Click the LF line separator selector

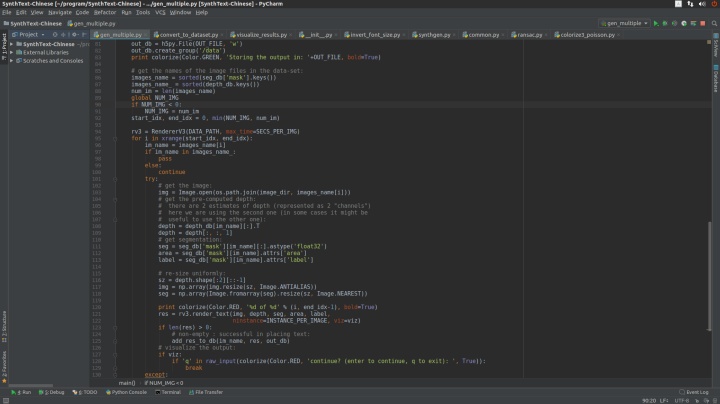pos(664,400)
